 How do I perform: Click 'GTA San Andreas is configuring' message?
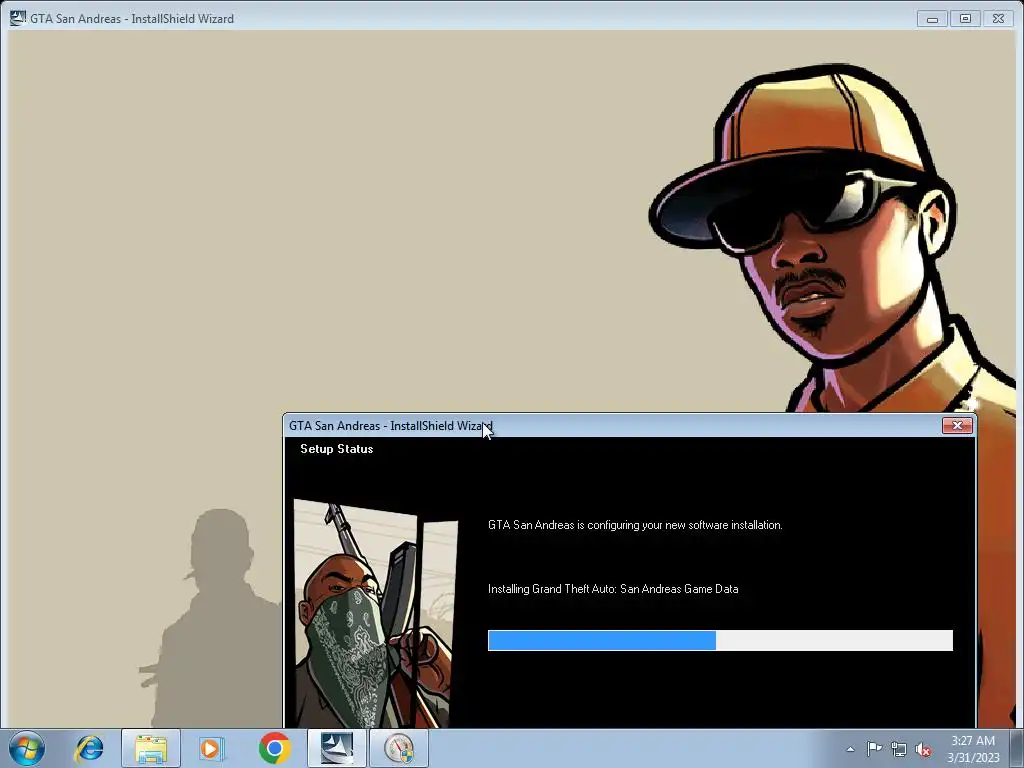[635, 525]
